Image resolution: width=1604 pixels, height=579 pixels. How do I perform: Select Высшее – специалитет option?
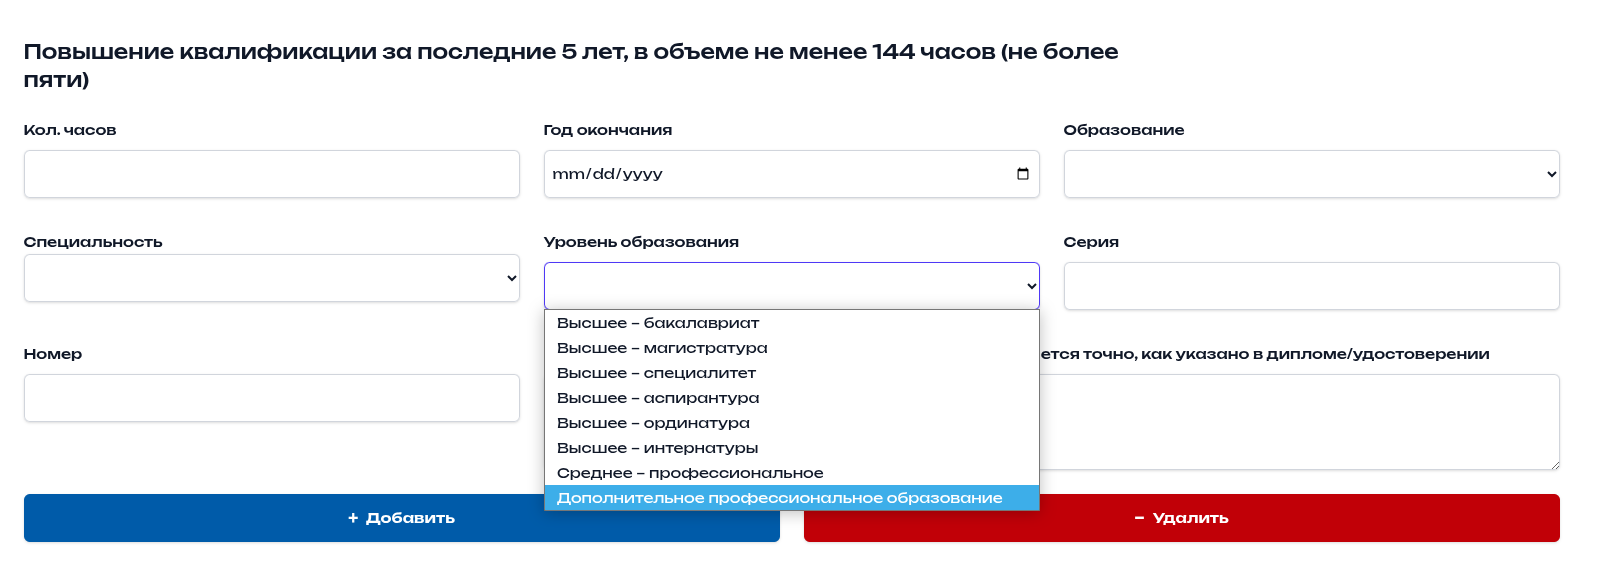coord(656,373)
